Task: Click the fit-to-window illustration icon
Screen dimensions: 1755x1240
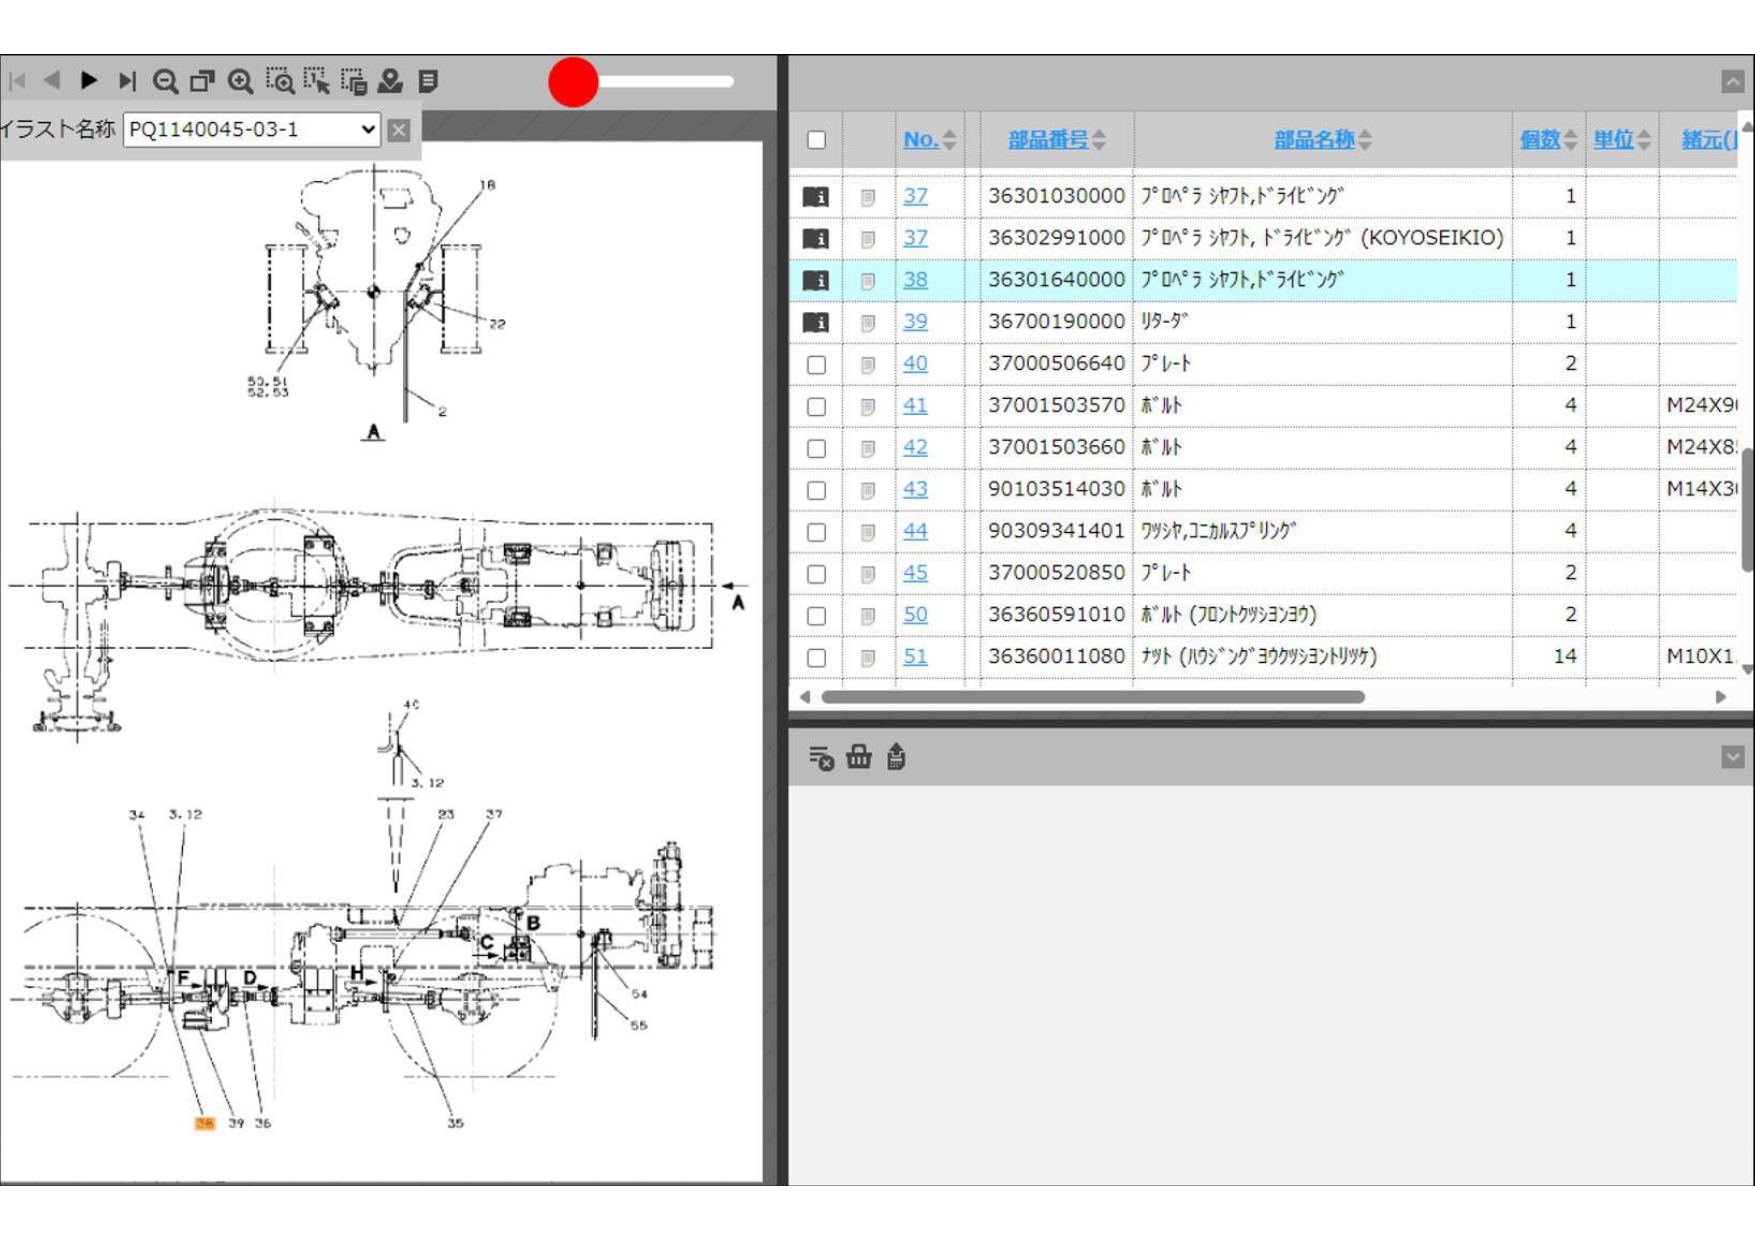Action: point(203,81)
